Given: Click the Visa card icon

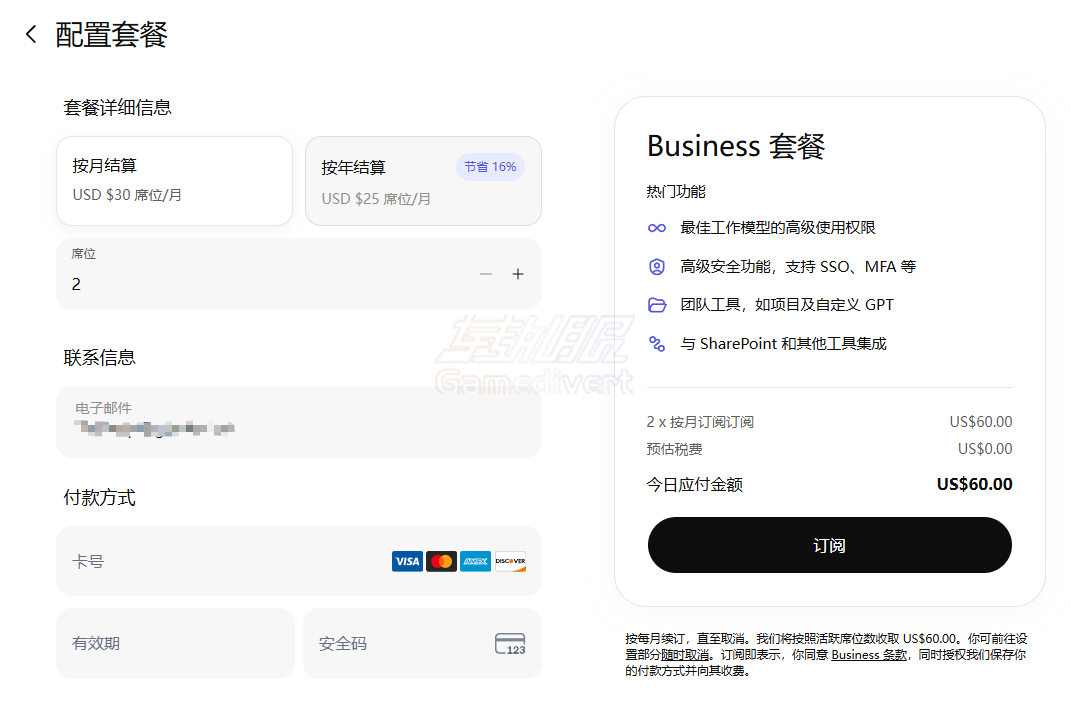Looking at the screenshot, I should tap(407, 562).
